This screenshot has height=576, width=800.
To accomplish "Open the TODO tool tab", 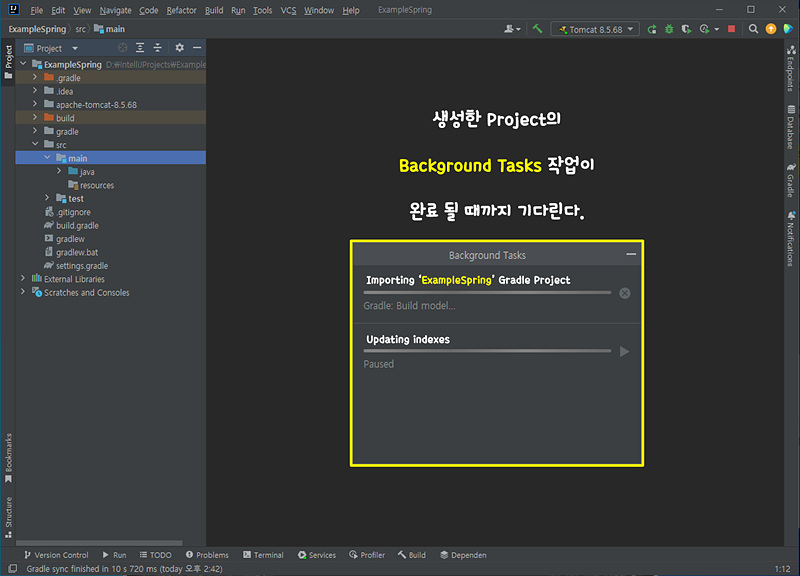I will (156, 555).
